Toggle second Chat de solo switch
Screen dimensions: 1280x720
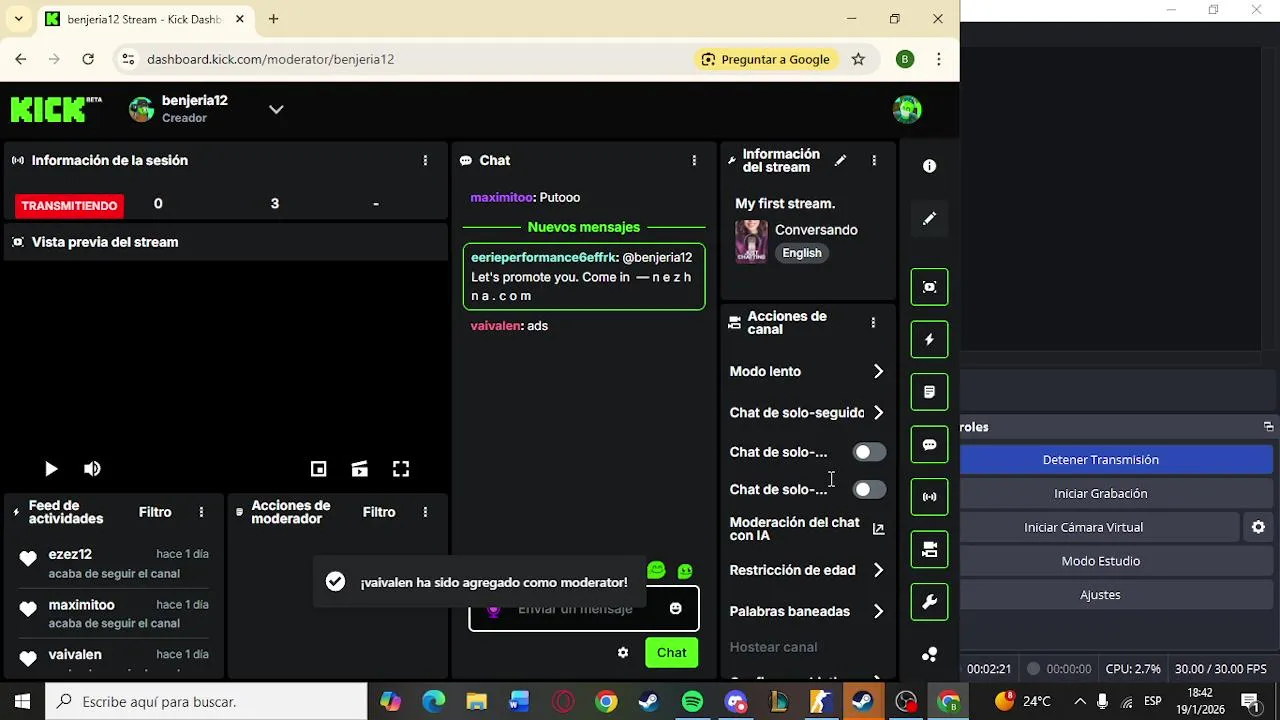pyautogui.click(x=869, y=489)
